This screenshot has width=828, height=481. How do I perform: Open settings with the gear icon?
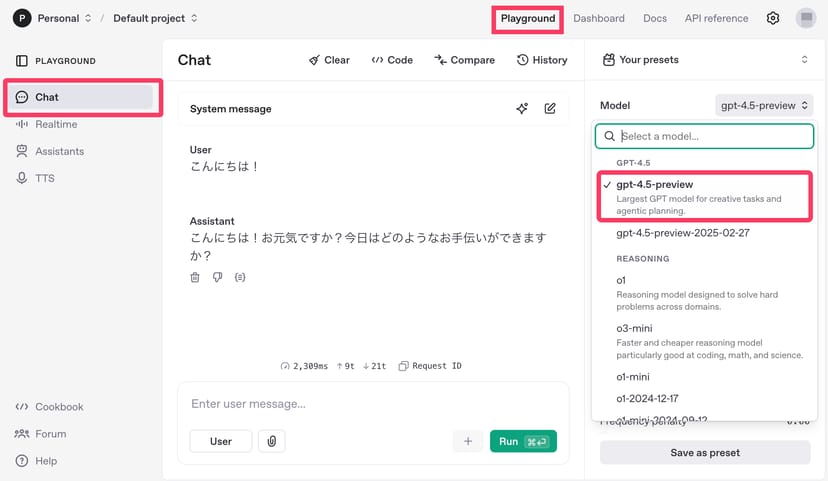(x=772, y=18)
